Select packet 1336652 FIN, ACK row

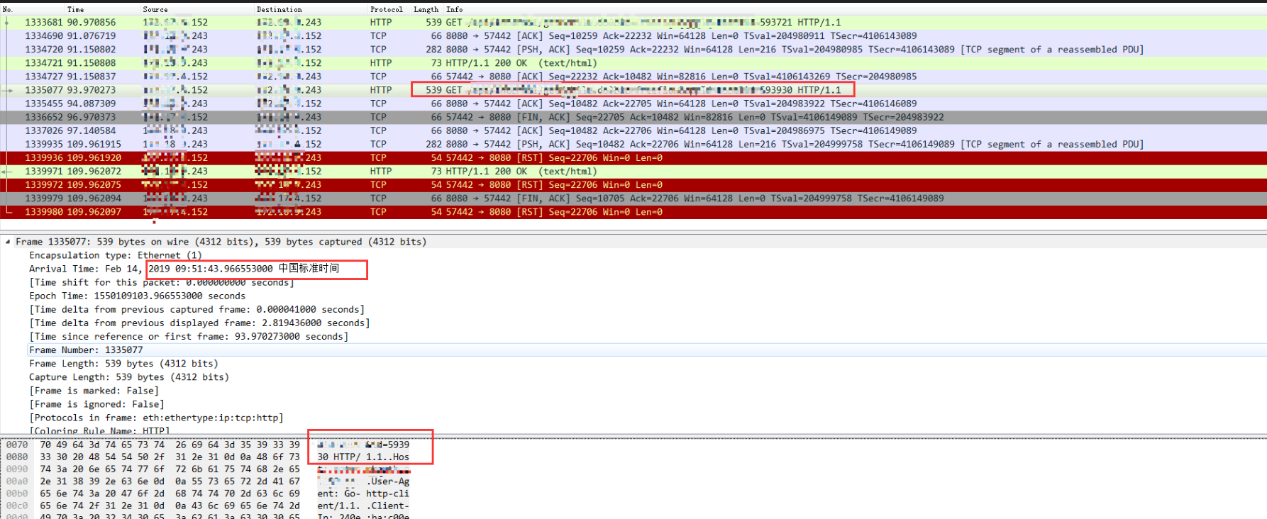coord(633,117)
